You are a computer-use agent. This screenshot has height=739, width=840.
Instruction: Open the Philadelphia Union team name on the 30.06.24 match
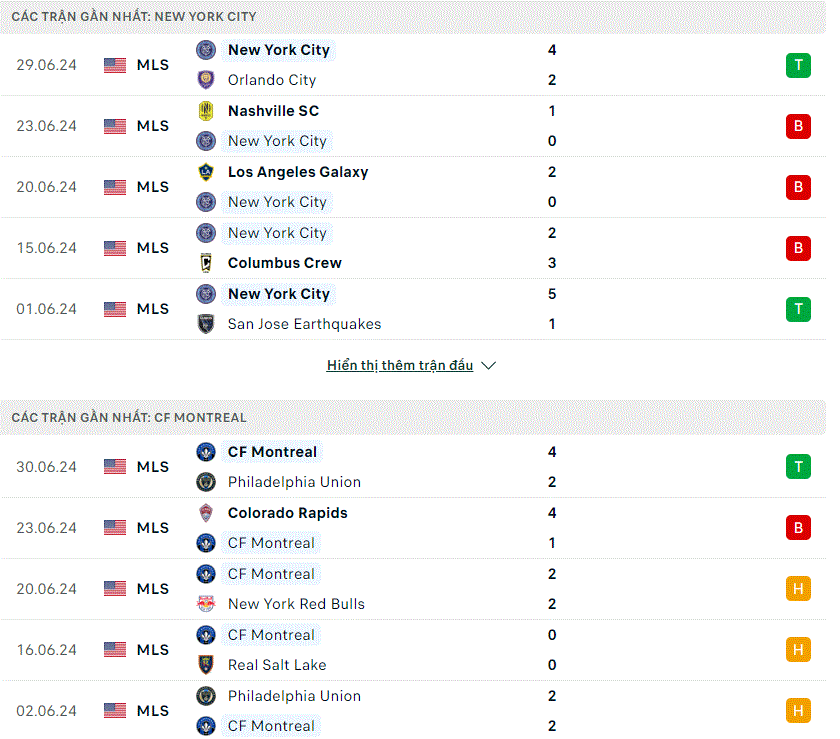[294, 482]
